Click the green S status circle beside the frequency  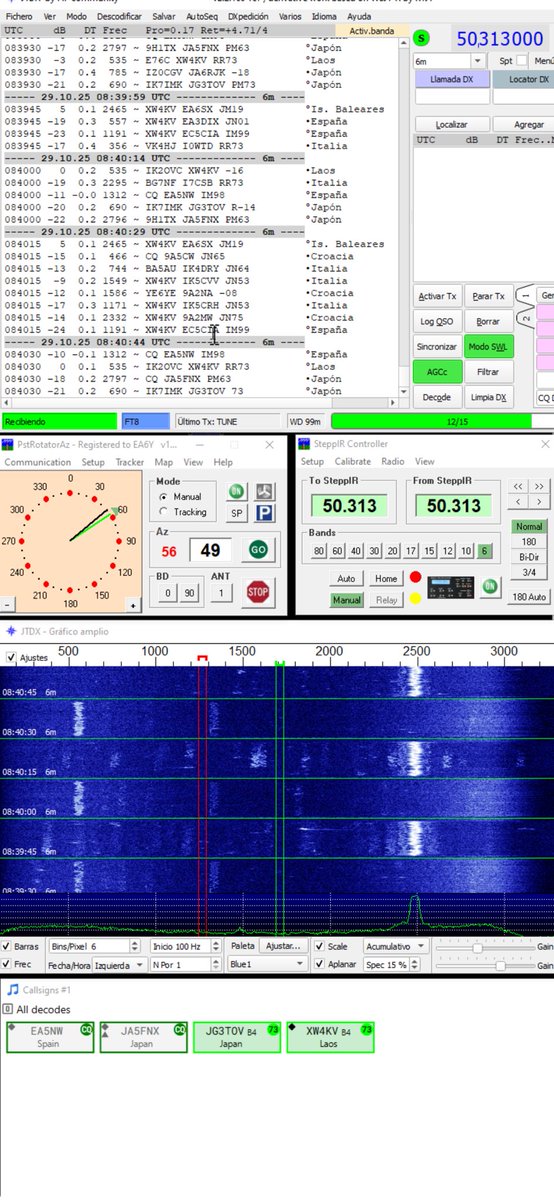point(421,38)
